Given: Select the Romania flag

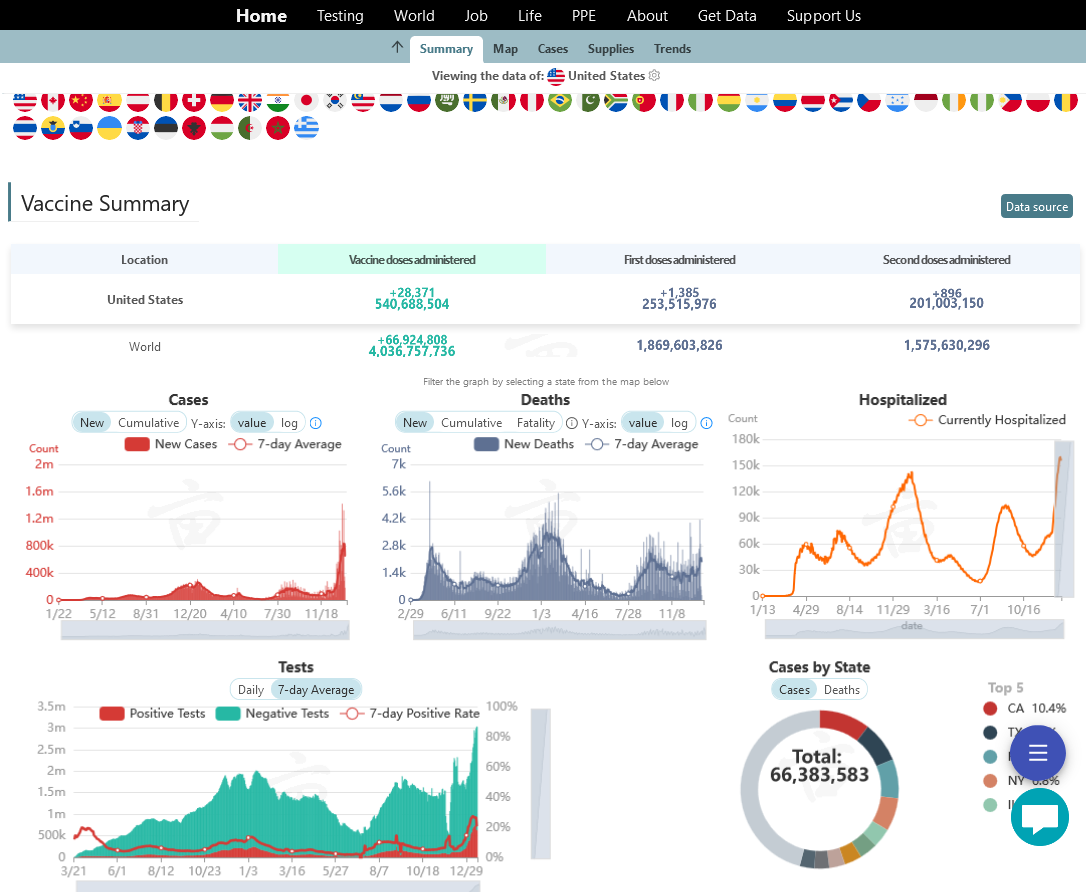Looking at the screenshot, I should pos(1066,101).
